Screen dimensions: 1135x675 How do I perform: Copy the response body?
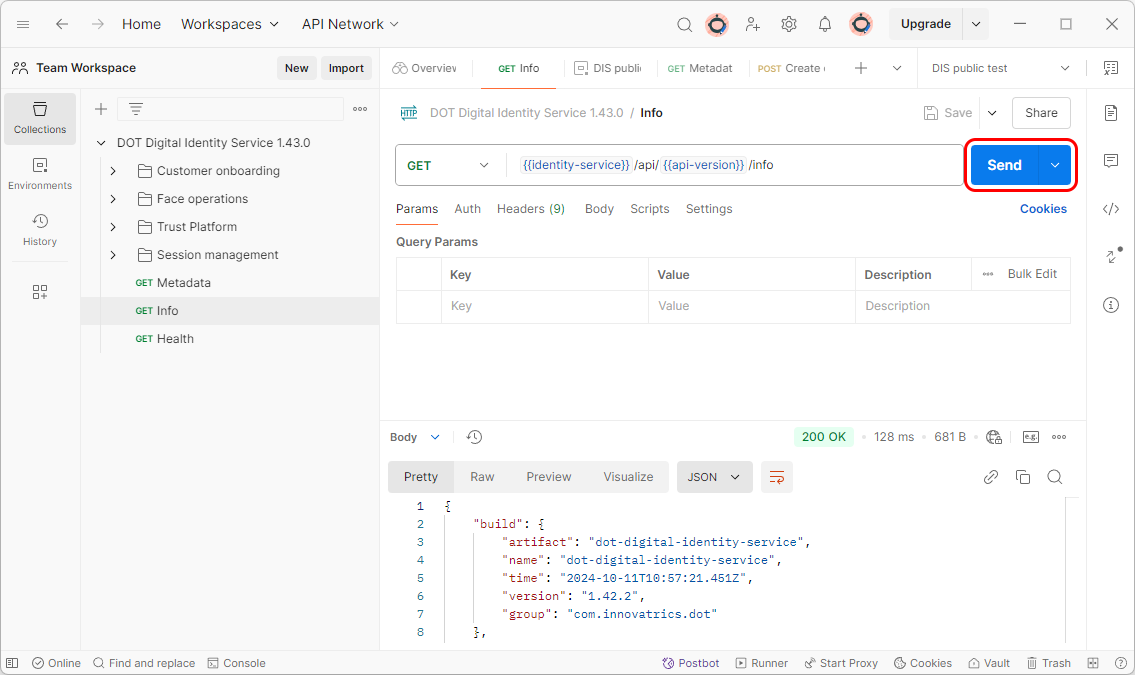[1023, 477]
